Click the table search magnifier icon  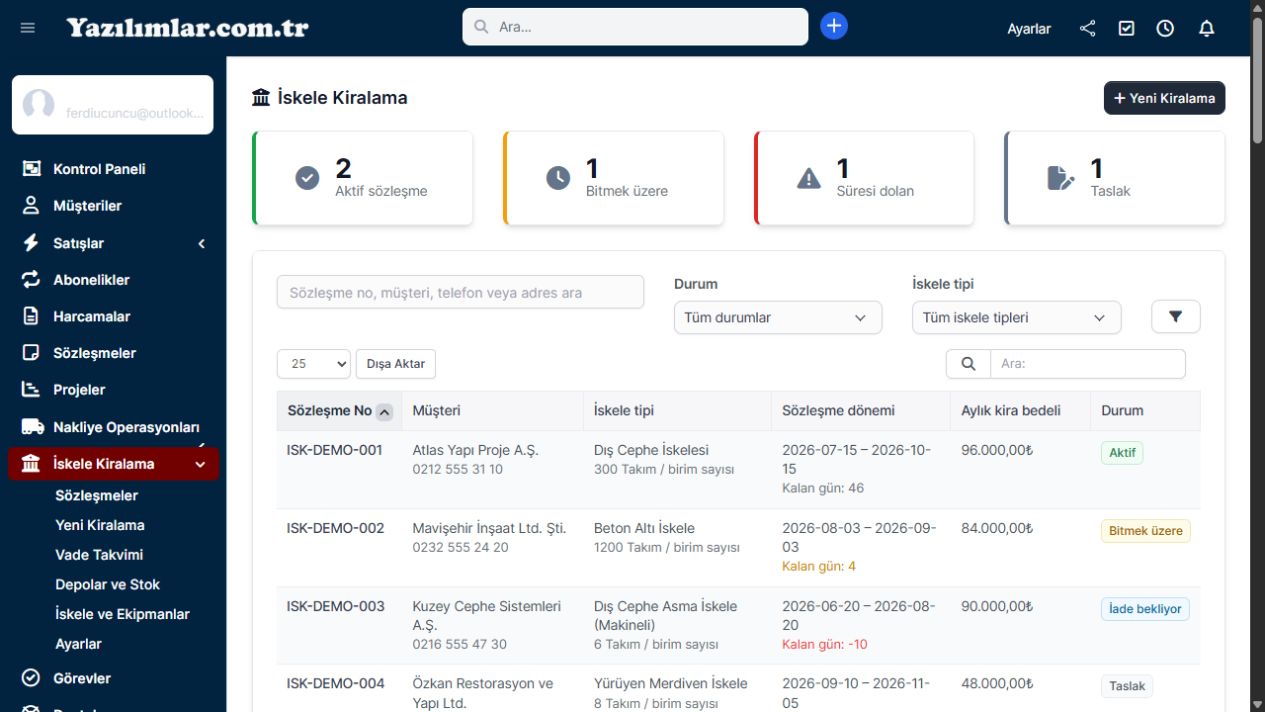(968, 364)
